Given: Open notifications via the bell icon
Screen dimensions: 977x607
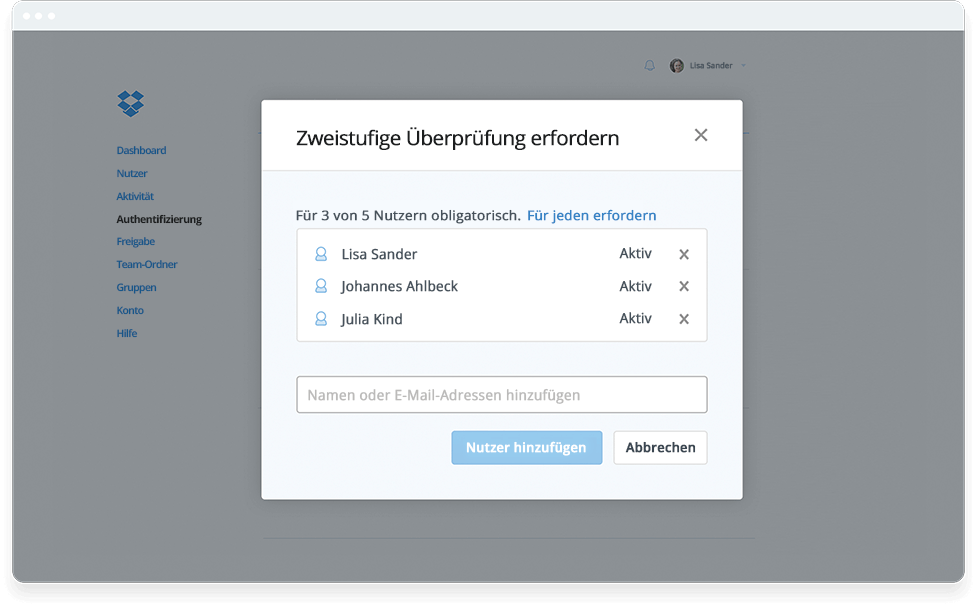Looking at the screenshot, I should [649, 65].
